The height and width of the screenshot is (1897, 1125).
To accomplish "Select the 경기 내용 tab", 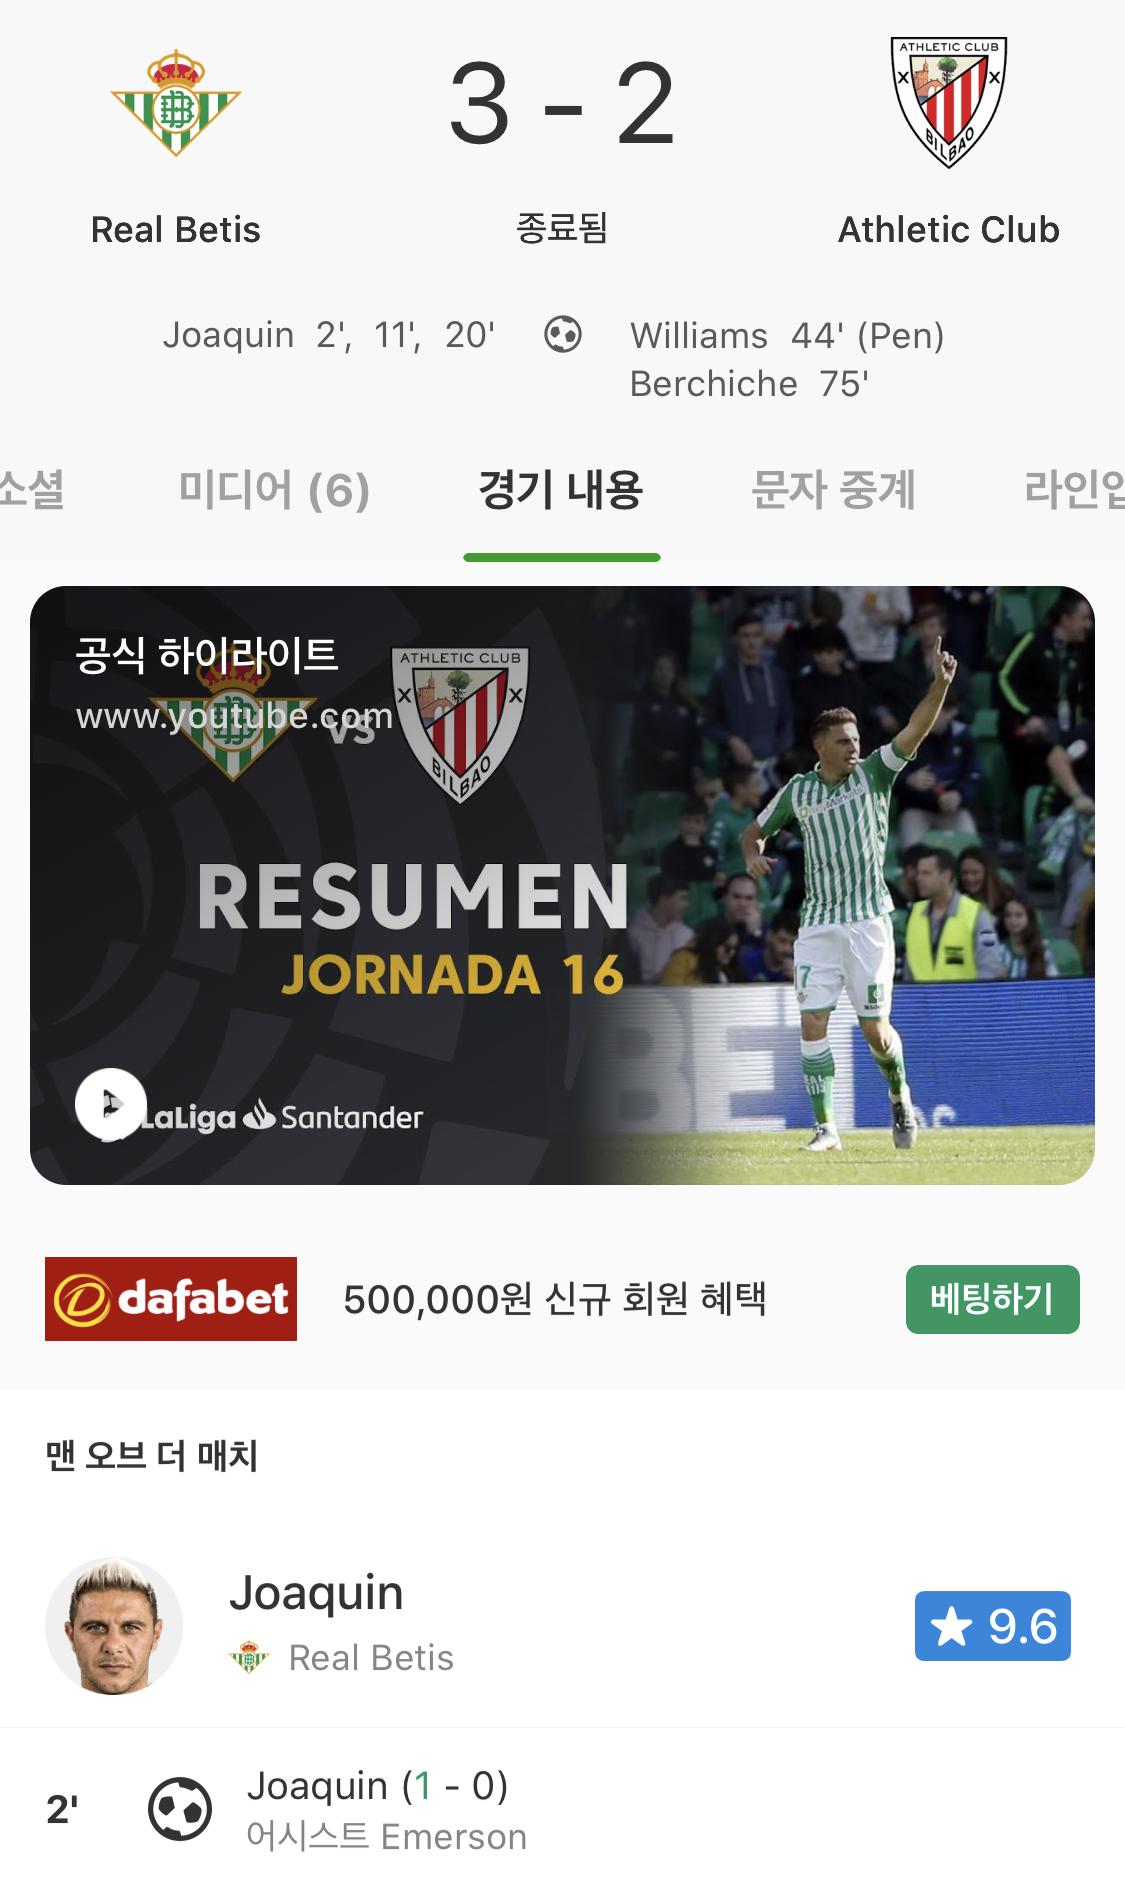I will coord(561,490).
